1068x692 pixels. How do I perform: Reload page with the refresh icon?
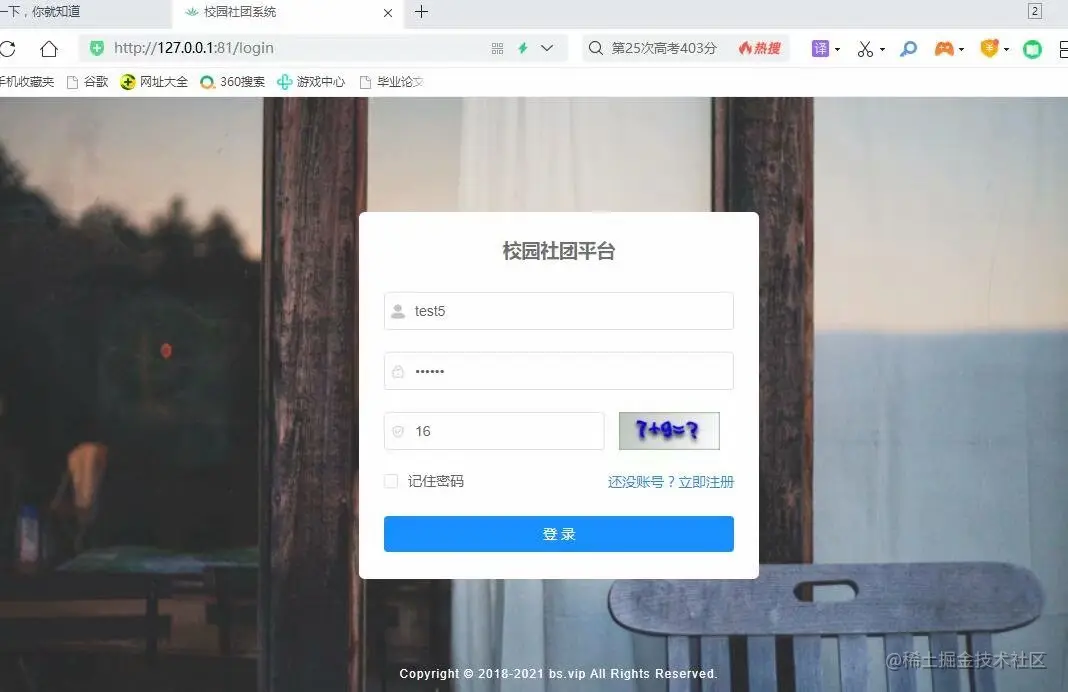tap(7, 48)
